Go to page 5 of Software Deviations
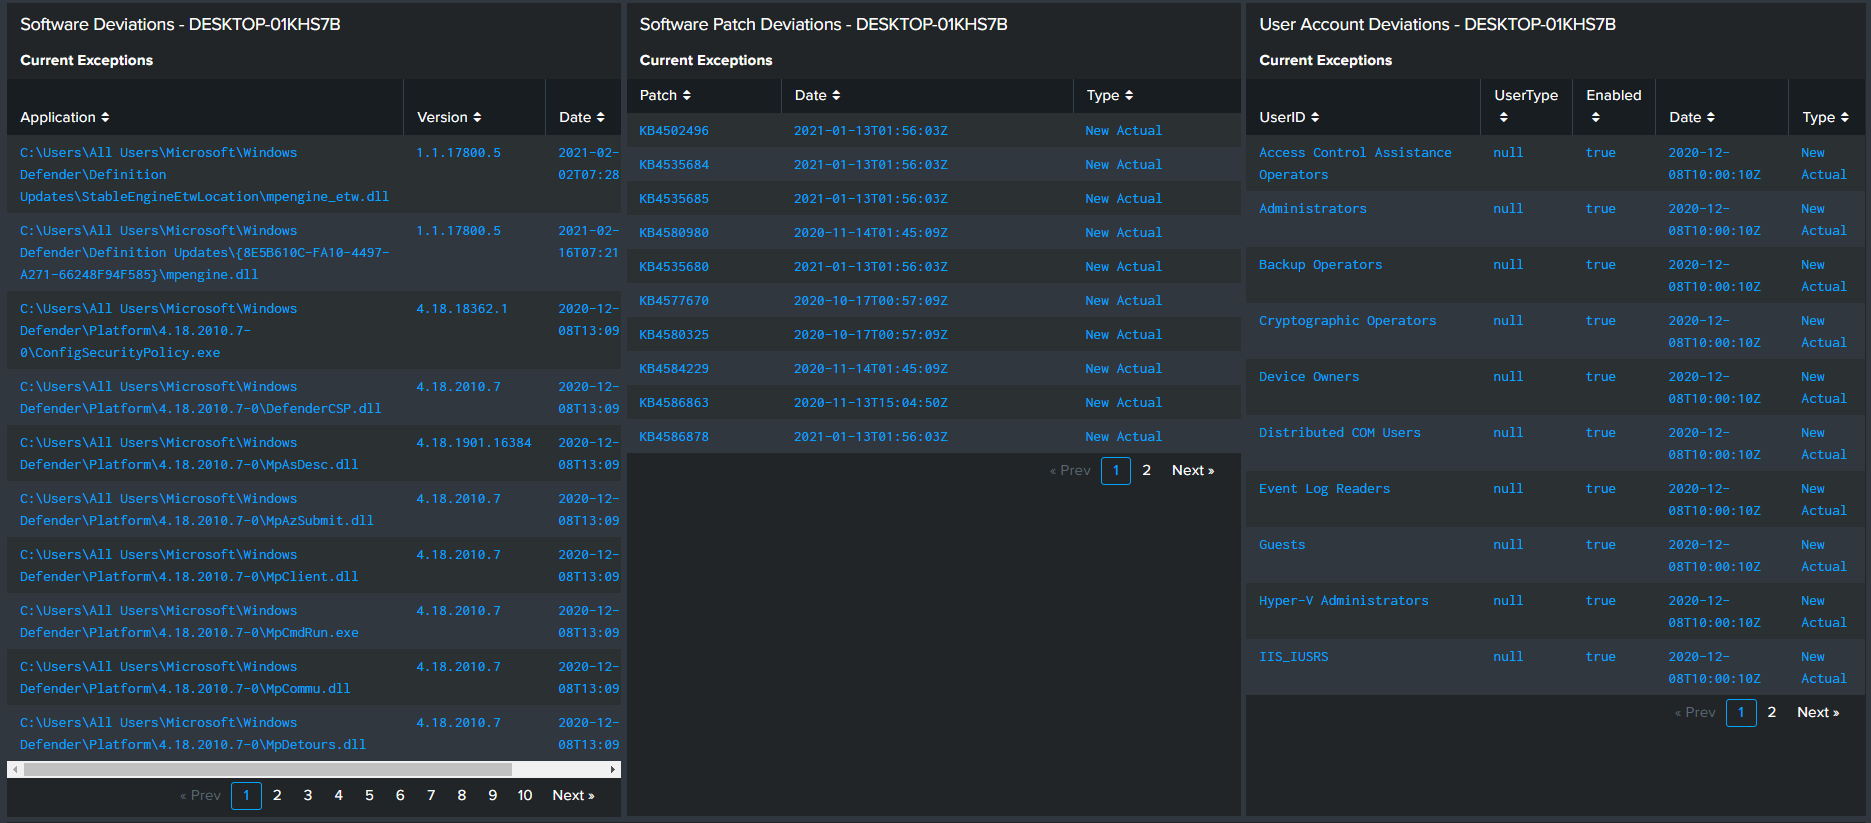This screenshot has width=1871, height=823. point(369,795)
